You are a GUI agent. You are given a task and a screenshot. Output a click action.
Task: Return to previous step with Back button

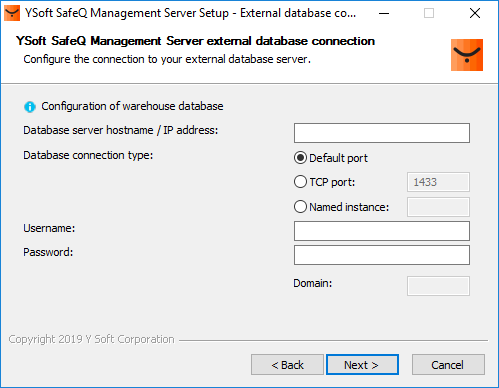click(287, 364)
